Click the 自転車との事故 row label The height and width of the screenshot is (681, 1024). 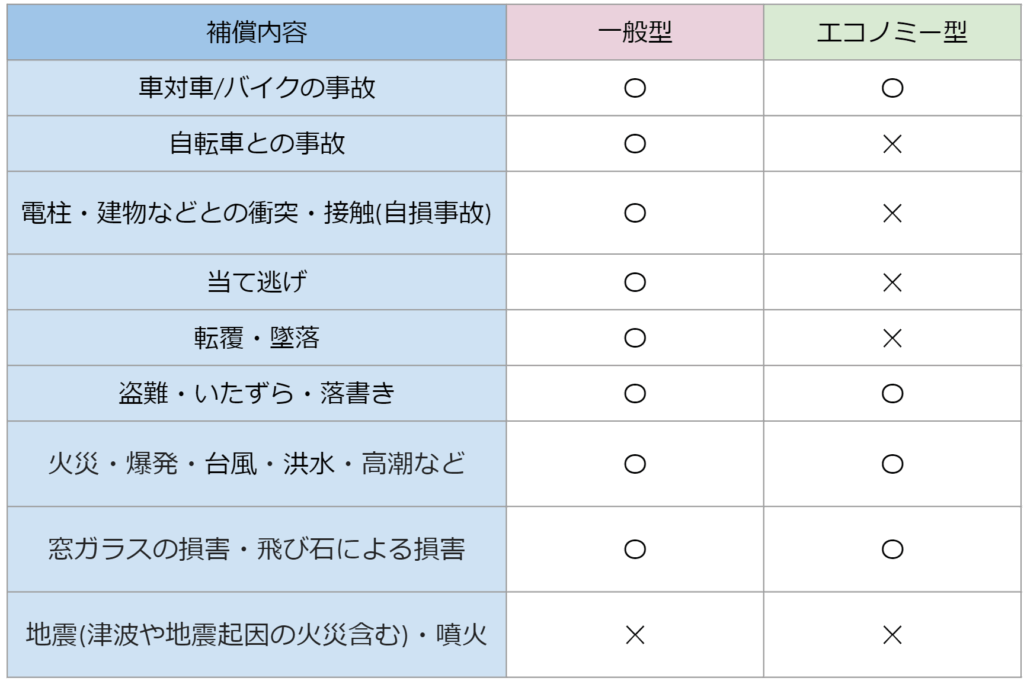point(257,144)
